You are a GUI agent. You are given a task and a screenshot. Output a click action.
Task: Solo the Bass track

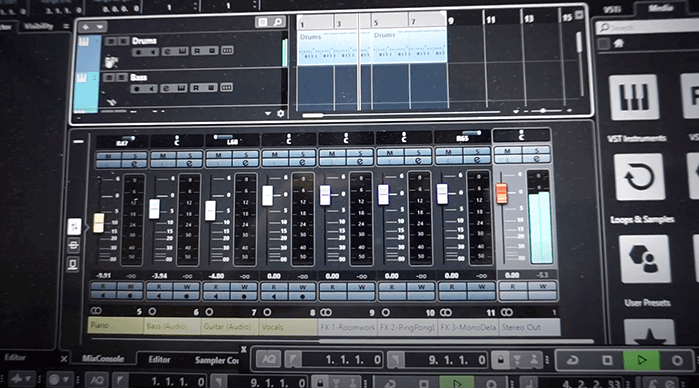coord(121,78)
